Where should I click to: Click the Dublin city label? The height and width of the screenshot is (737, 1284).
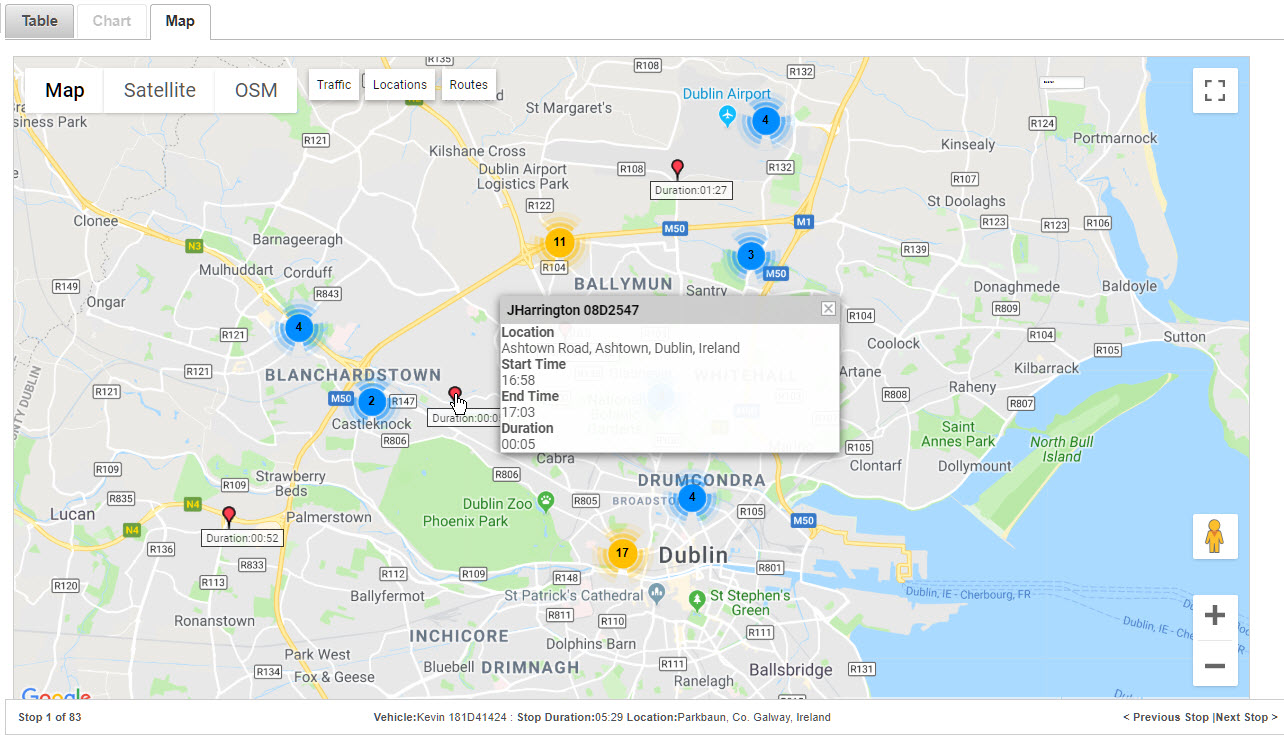(693, 555)
